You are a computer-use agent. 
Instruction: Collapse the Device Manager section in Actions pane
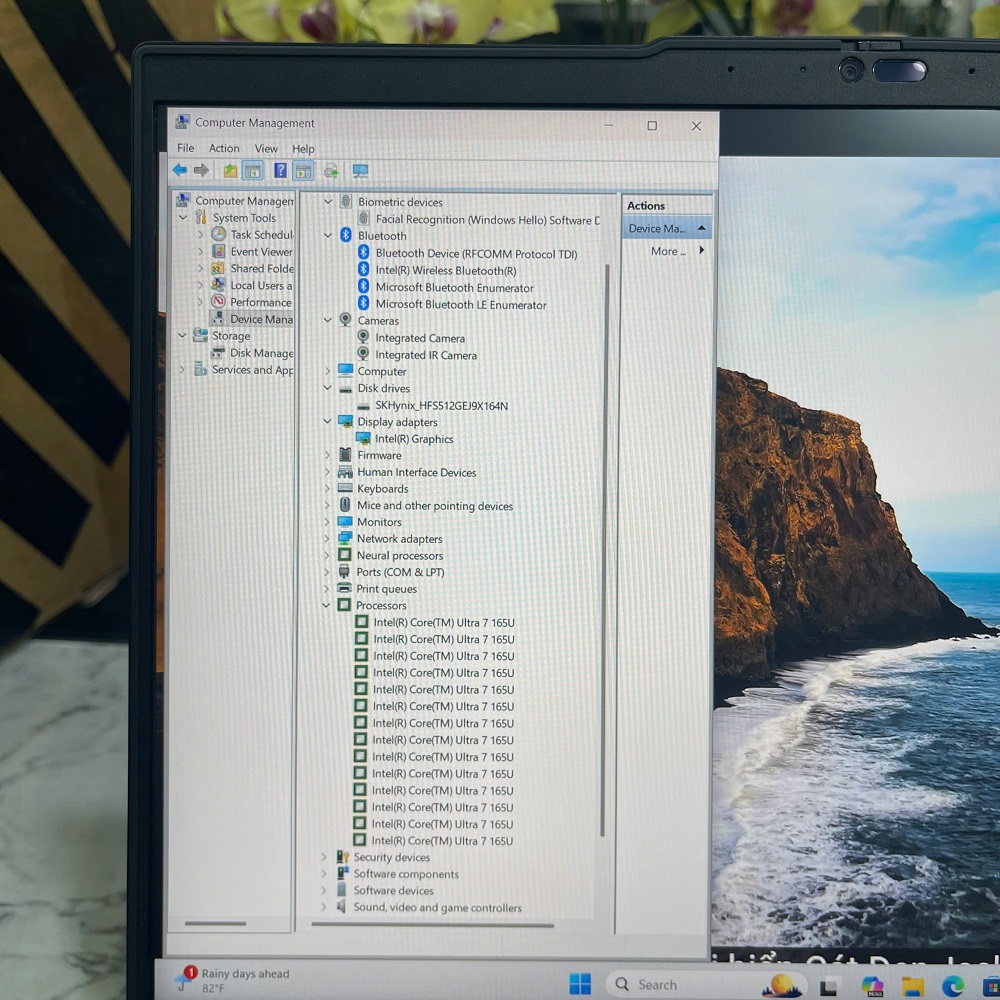701,228
